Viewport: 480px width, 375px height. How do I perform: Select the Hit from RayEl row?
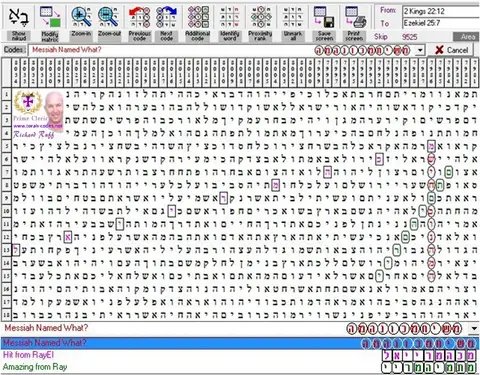point(240,355)
